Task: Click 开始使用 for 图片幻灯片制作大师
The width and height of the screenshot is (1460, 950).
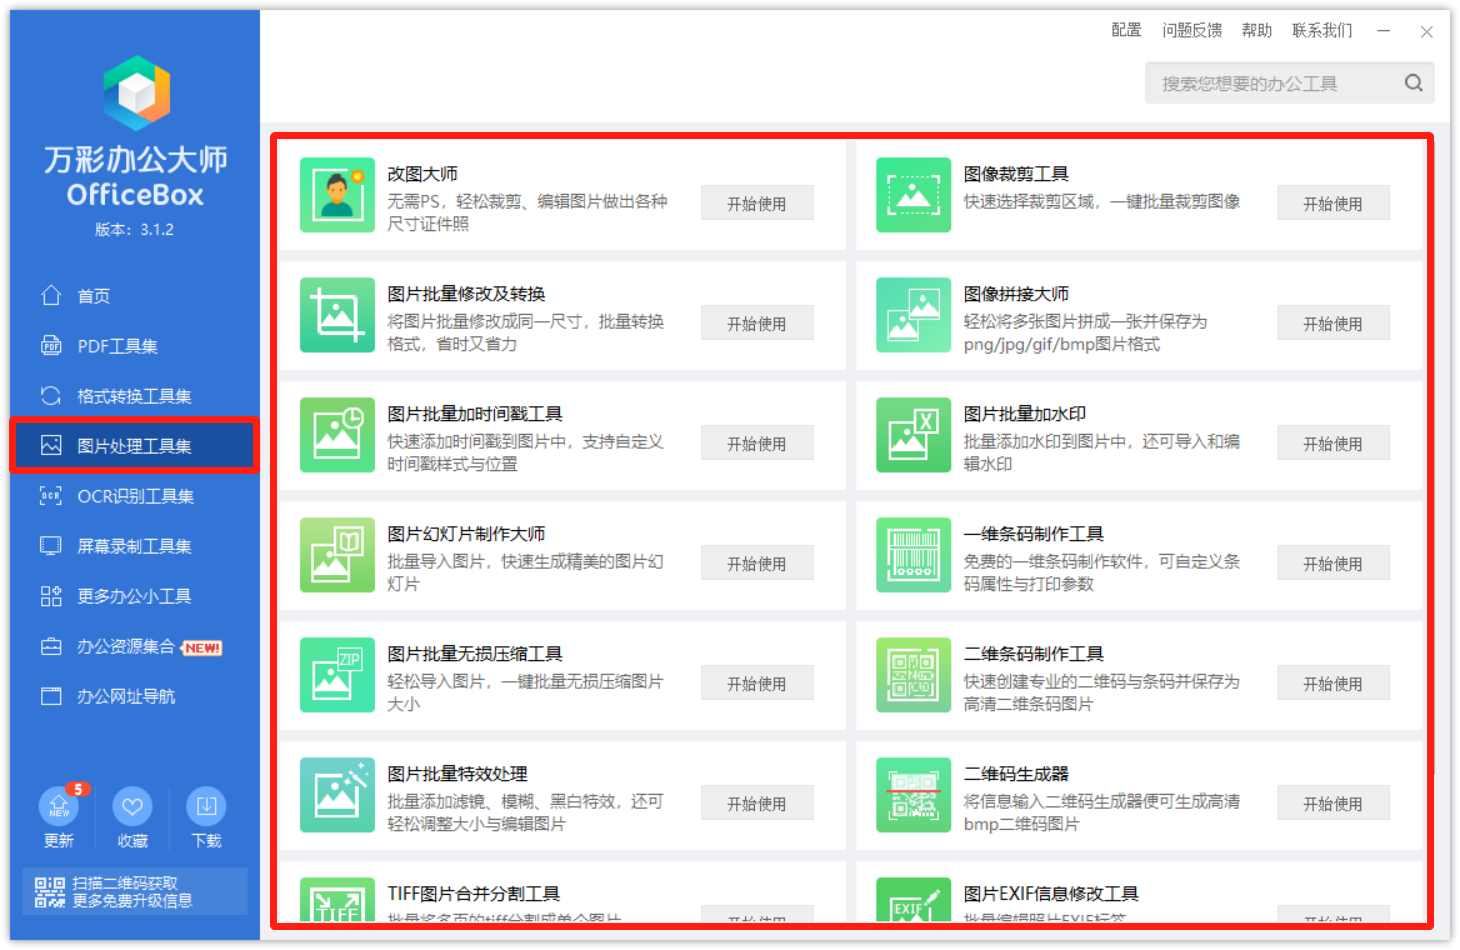Action: [x=757, y=563]
